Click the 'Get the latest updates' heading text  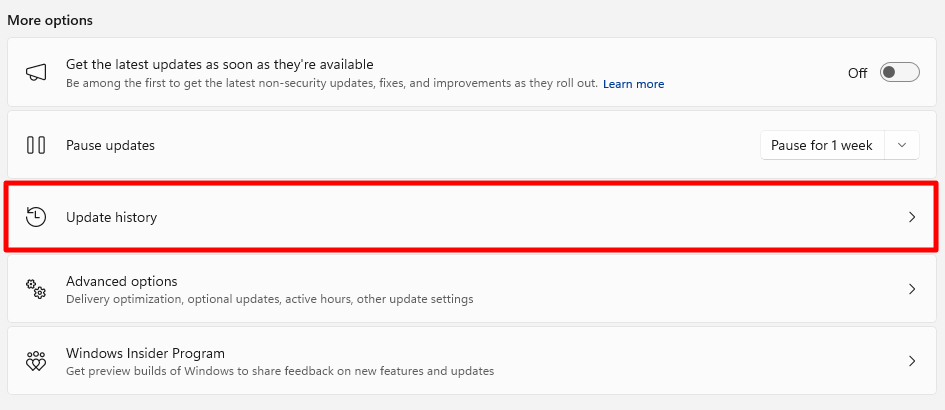coord(220,64)
